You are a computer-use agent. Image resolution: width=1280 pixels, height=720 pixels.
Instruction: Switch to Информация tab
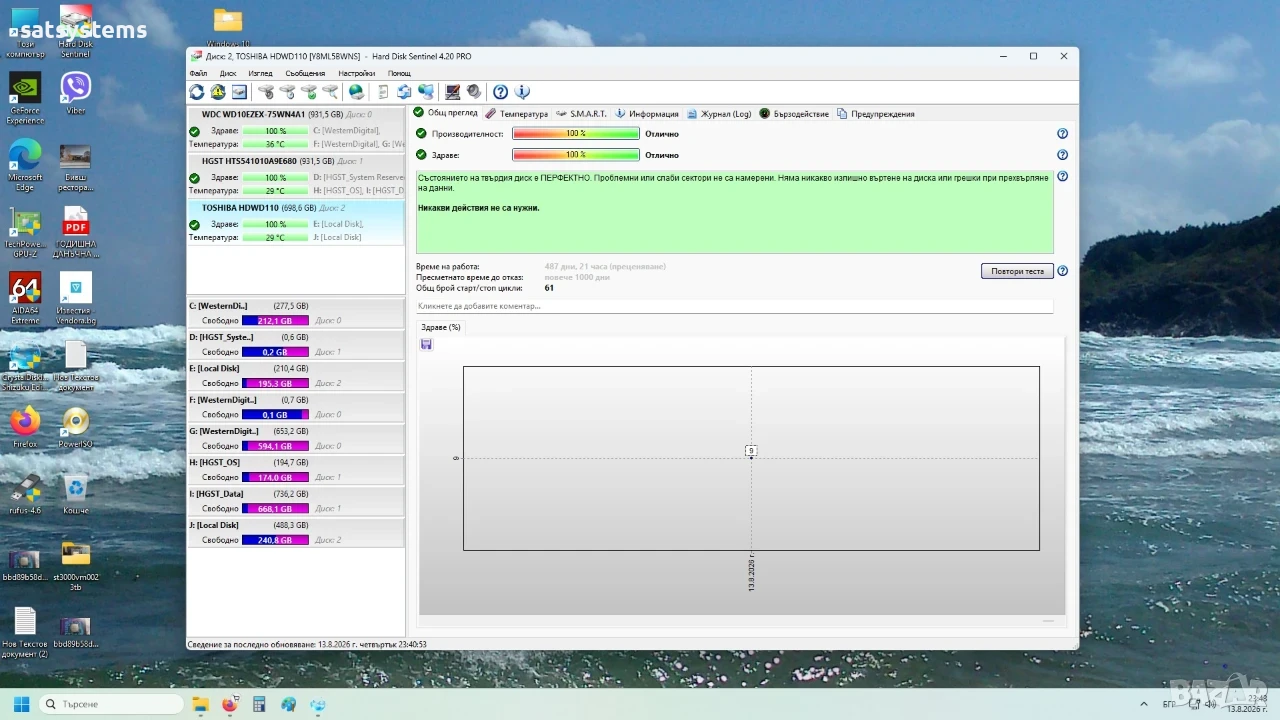(647, 114)
